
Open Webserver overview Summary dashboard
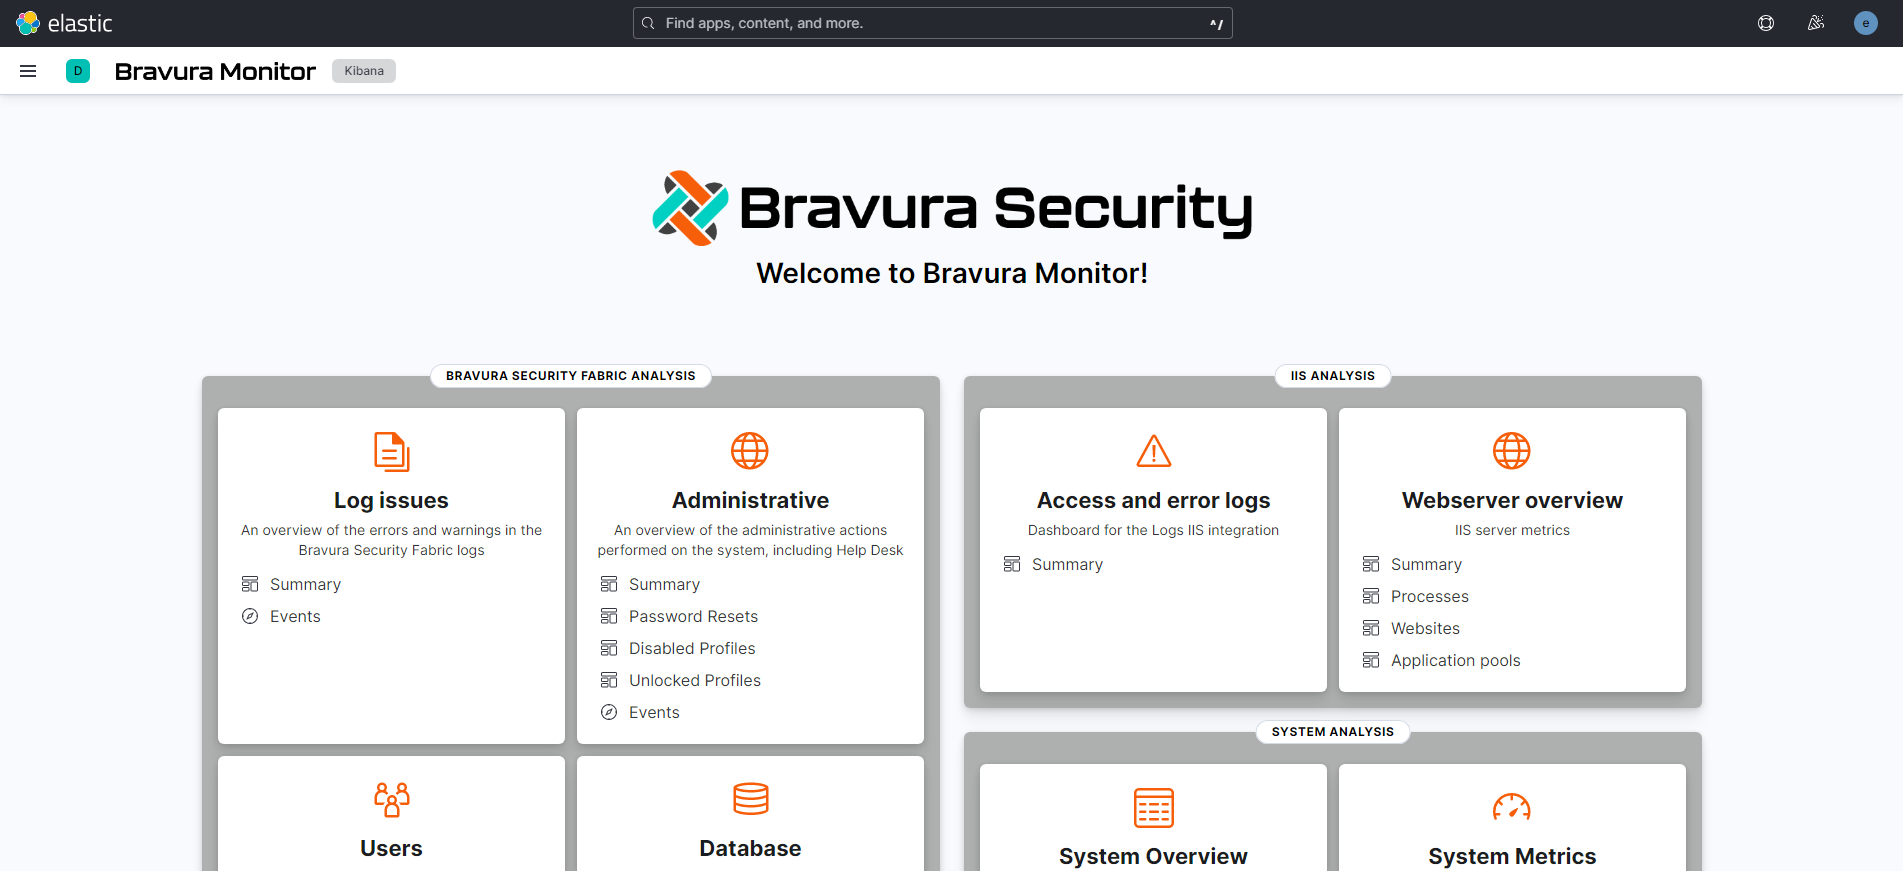point(1426,564)
